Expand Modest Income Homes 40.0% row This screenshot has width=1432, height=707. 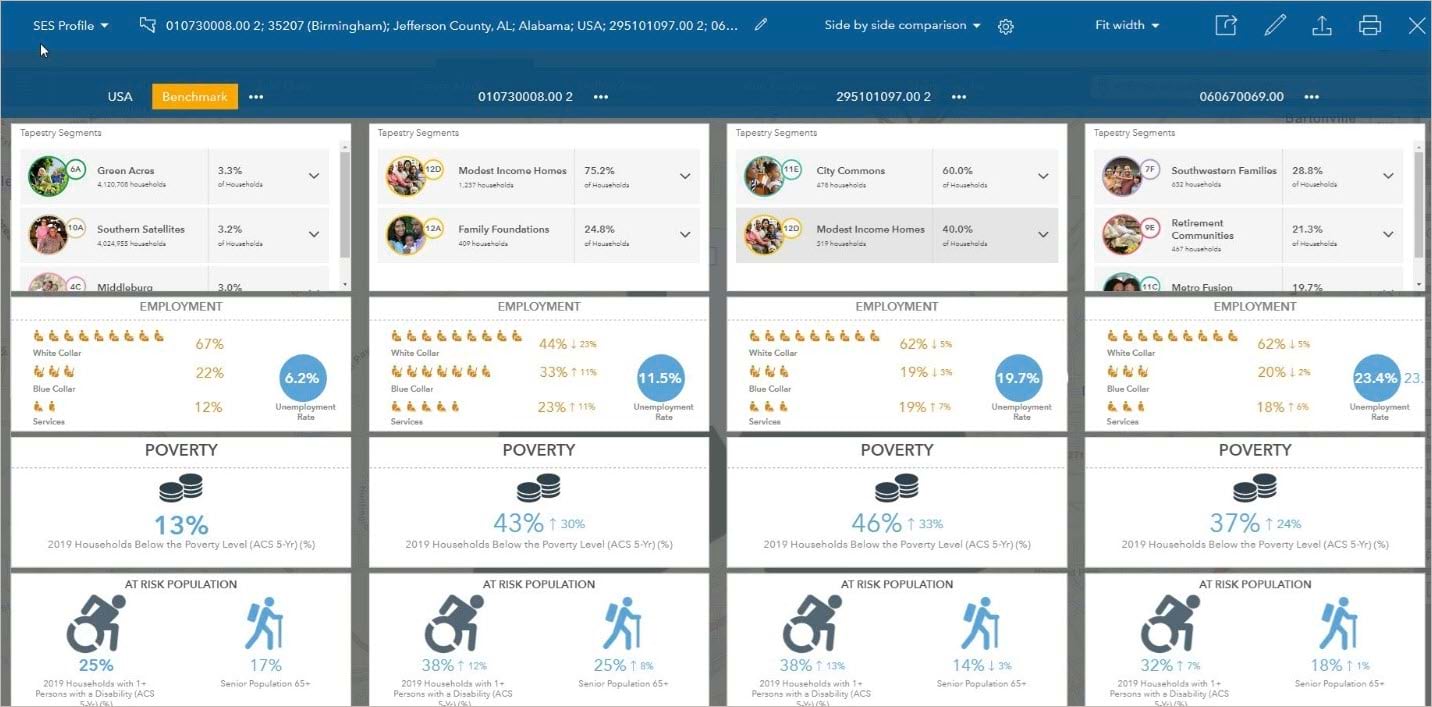point(1043,235)
